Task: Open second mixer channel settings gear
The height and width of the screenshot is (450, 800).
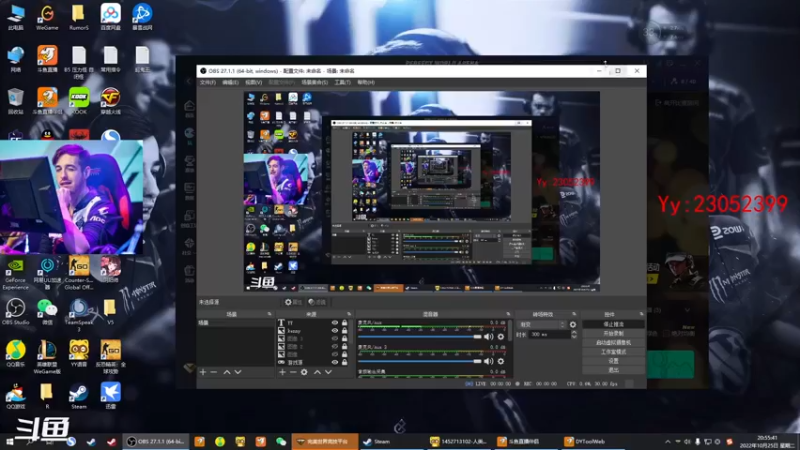Action: click(501, 361)
